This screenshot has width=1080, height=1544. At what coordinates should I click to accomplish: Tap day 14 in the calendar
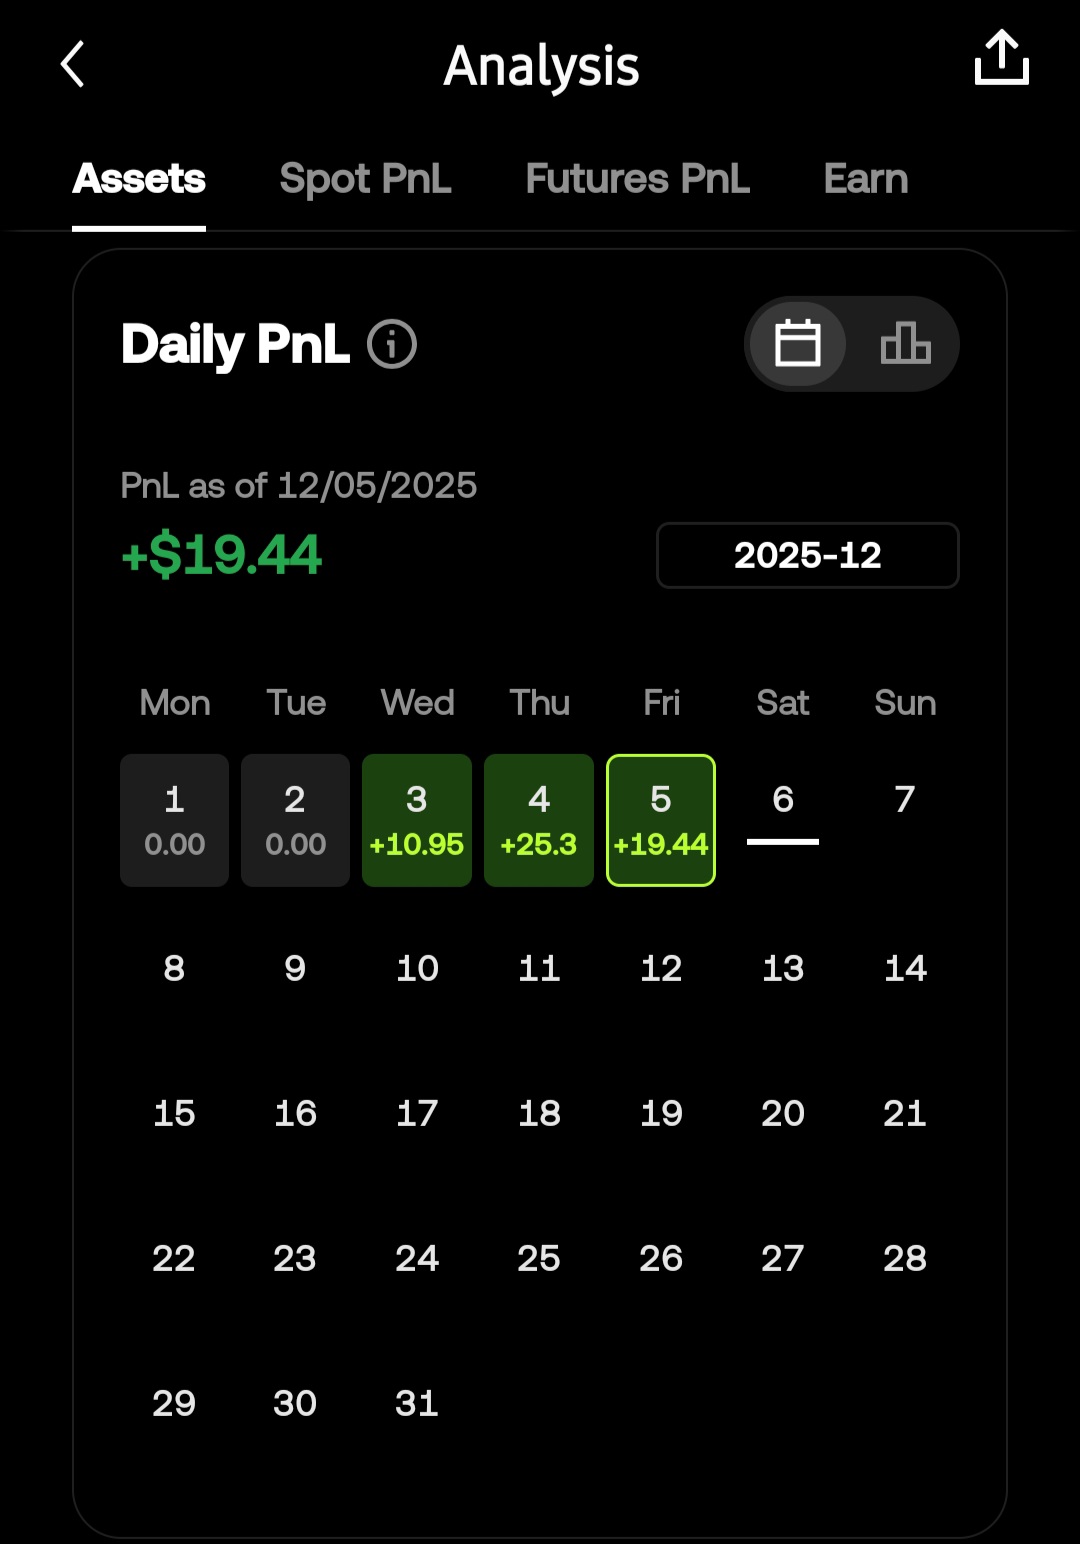pos(905,968)
